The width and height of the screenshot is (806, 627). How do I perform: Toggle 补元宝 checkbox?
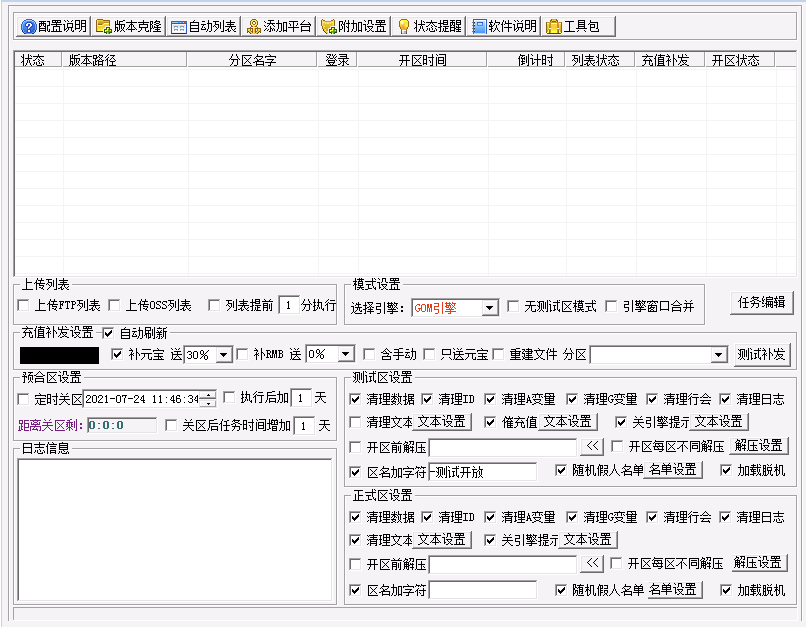117,354
